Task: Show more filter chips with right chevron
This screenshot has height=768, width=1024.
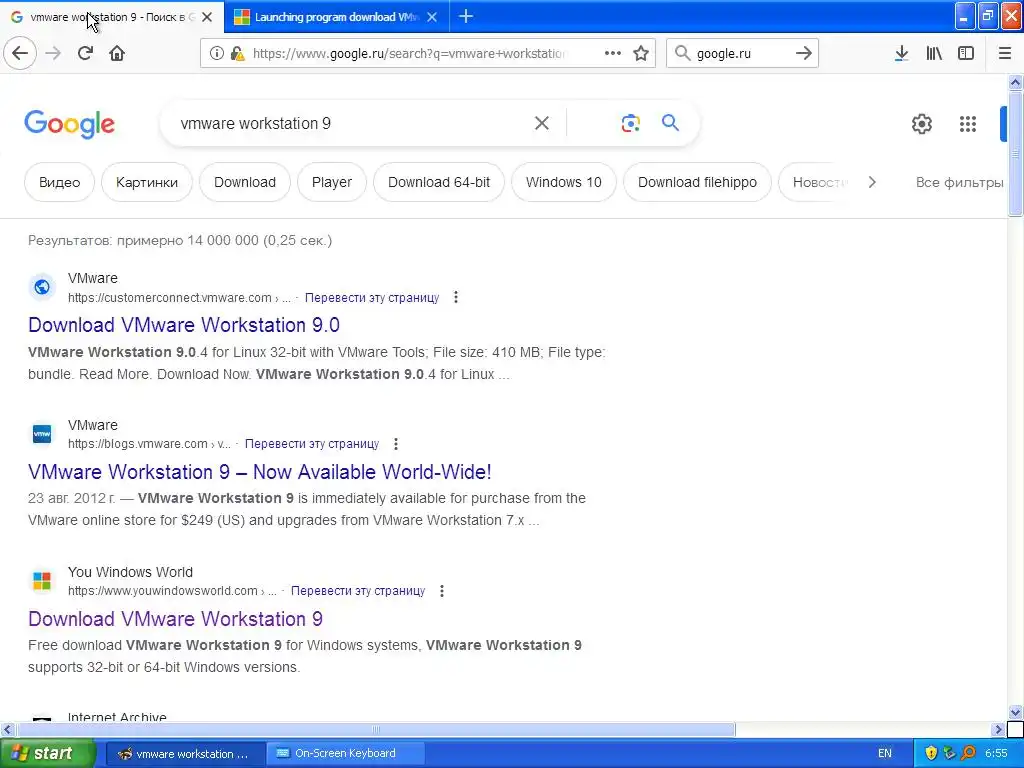Action: (872, 182)
